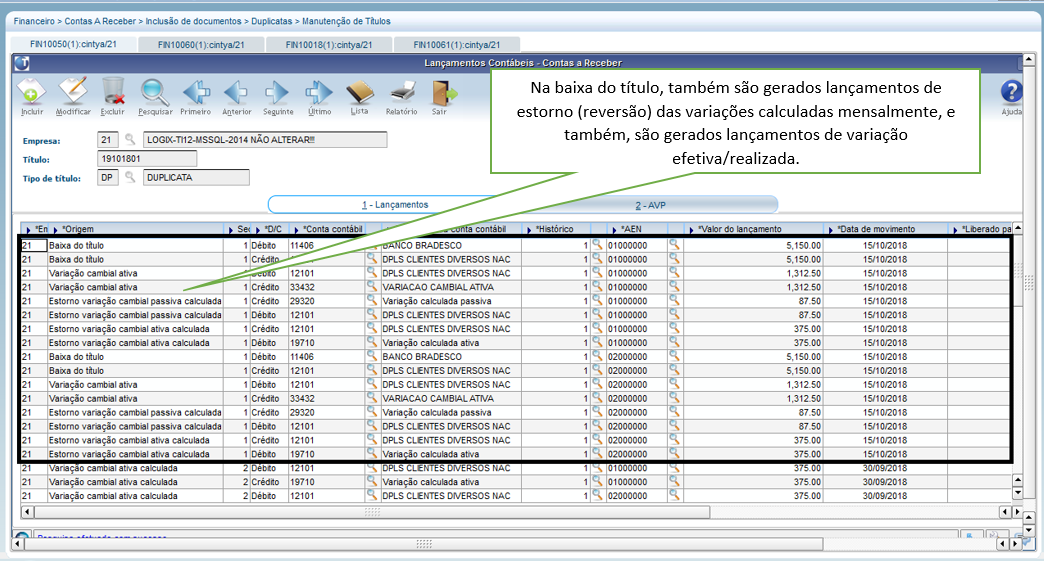
Task: Open the Relatório printer icon
Action: [401, 92]
